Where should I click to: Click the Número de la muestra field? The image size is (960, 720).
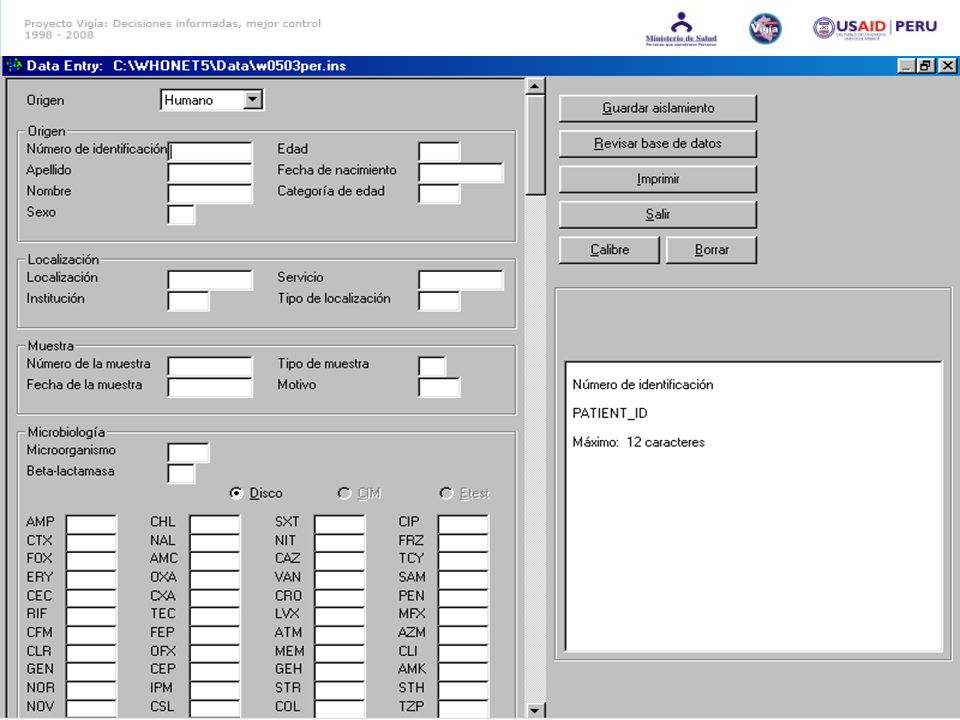[x=209, y=366]
